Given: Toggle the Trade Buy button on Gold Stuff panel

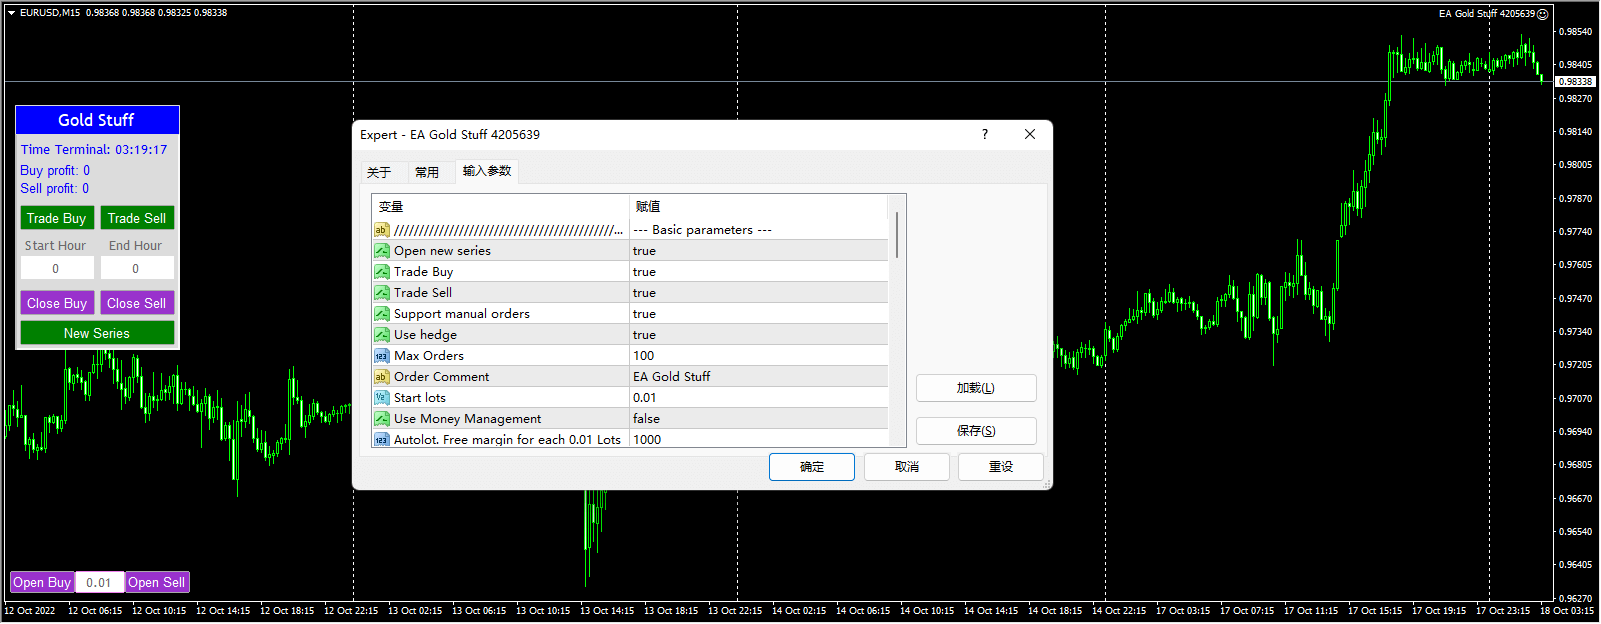Looking at the screenshot, I should (x=56, y=218).
